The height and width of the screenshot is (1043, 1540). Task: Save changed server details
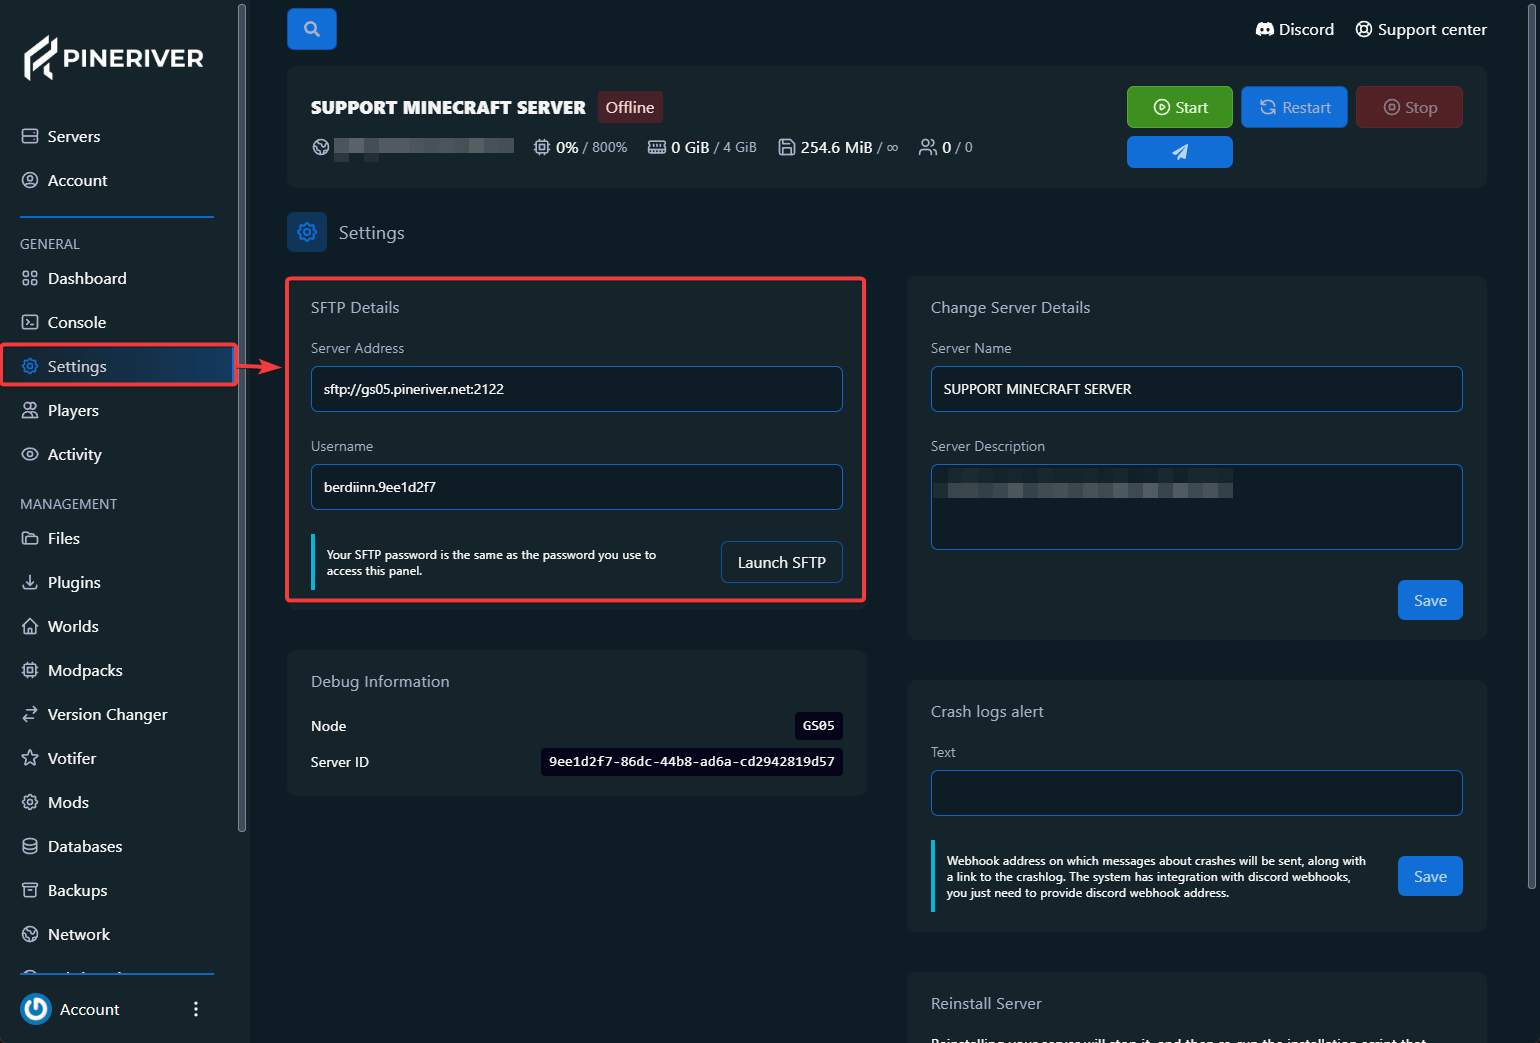1430,600
